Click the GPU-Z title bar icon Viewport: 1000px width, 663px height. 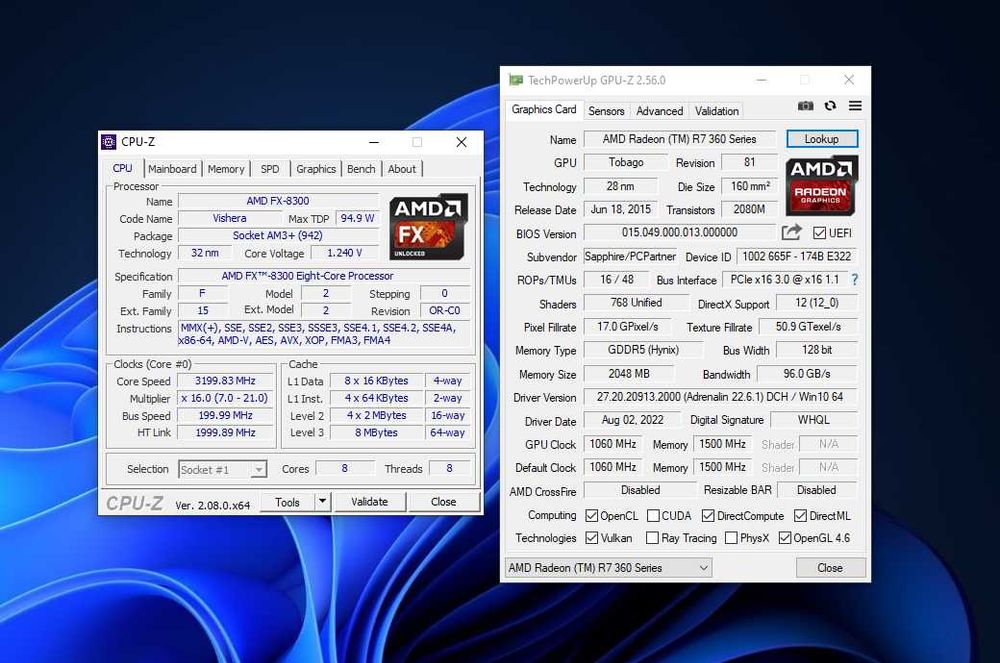point(515,80)
